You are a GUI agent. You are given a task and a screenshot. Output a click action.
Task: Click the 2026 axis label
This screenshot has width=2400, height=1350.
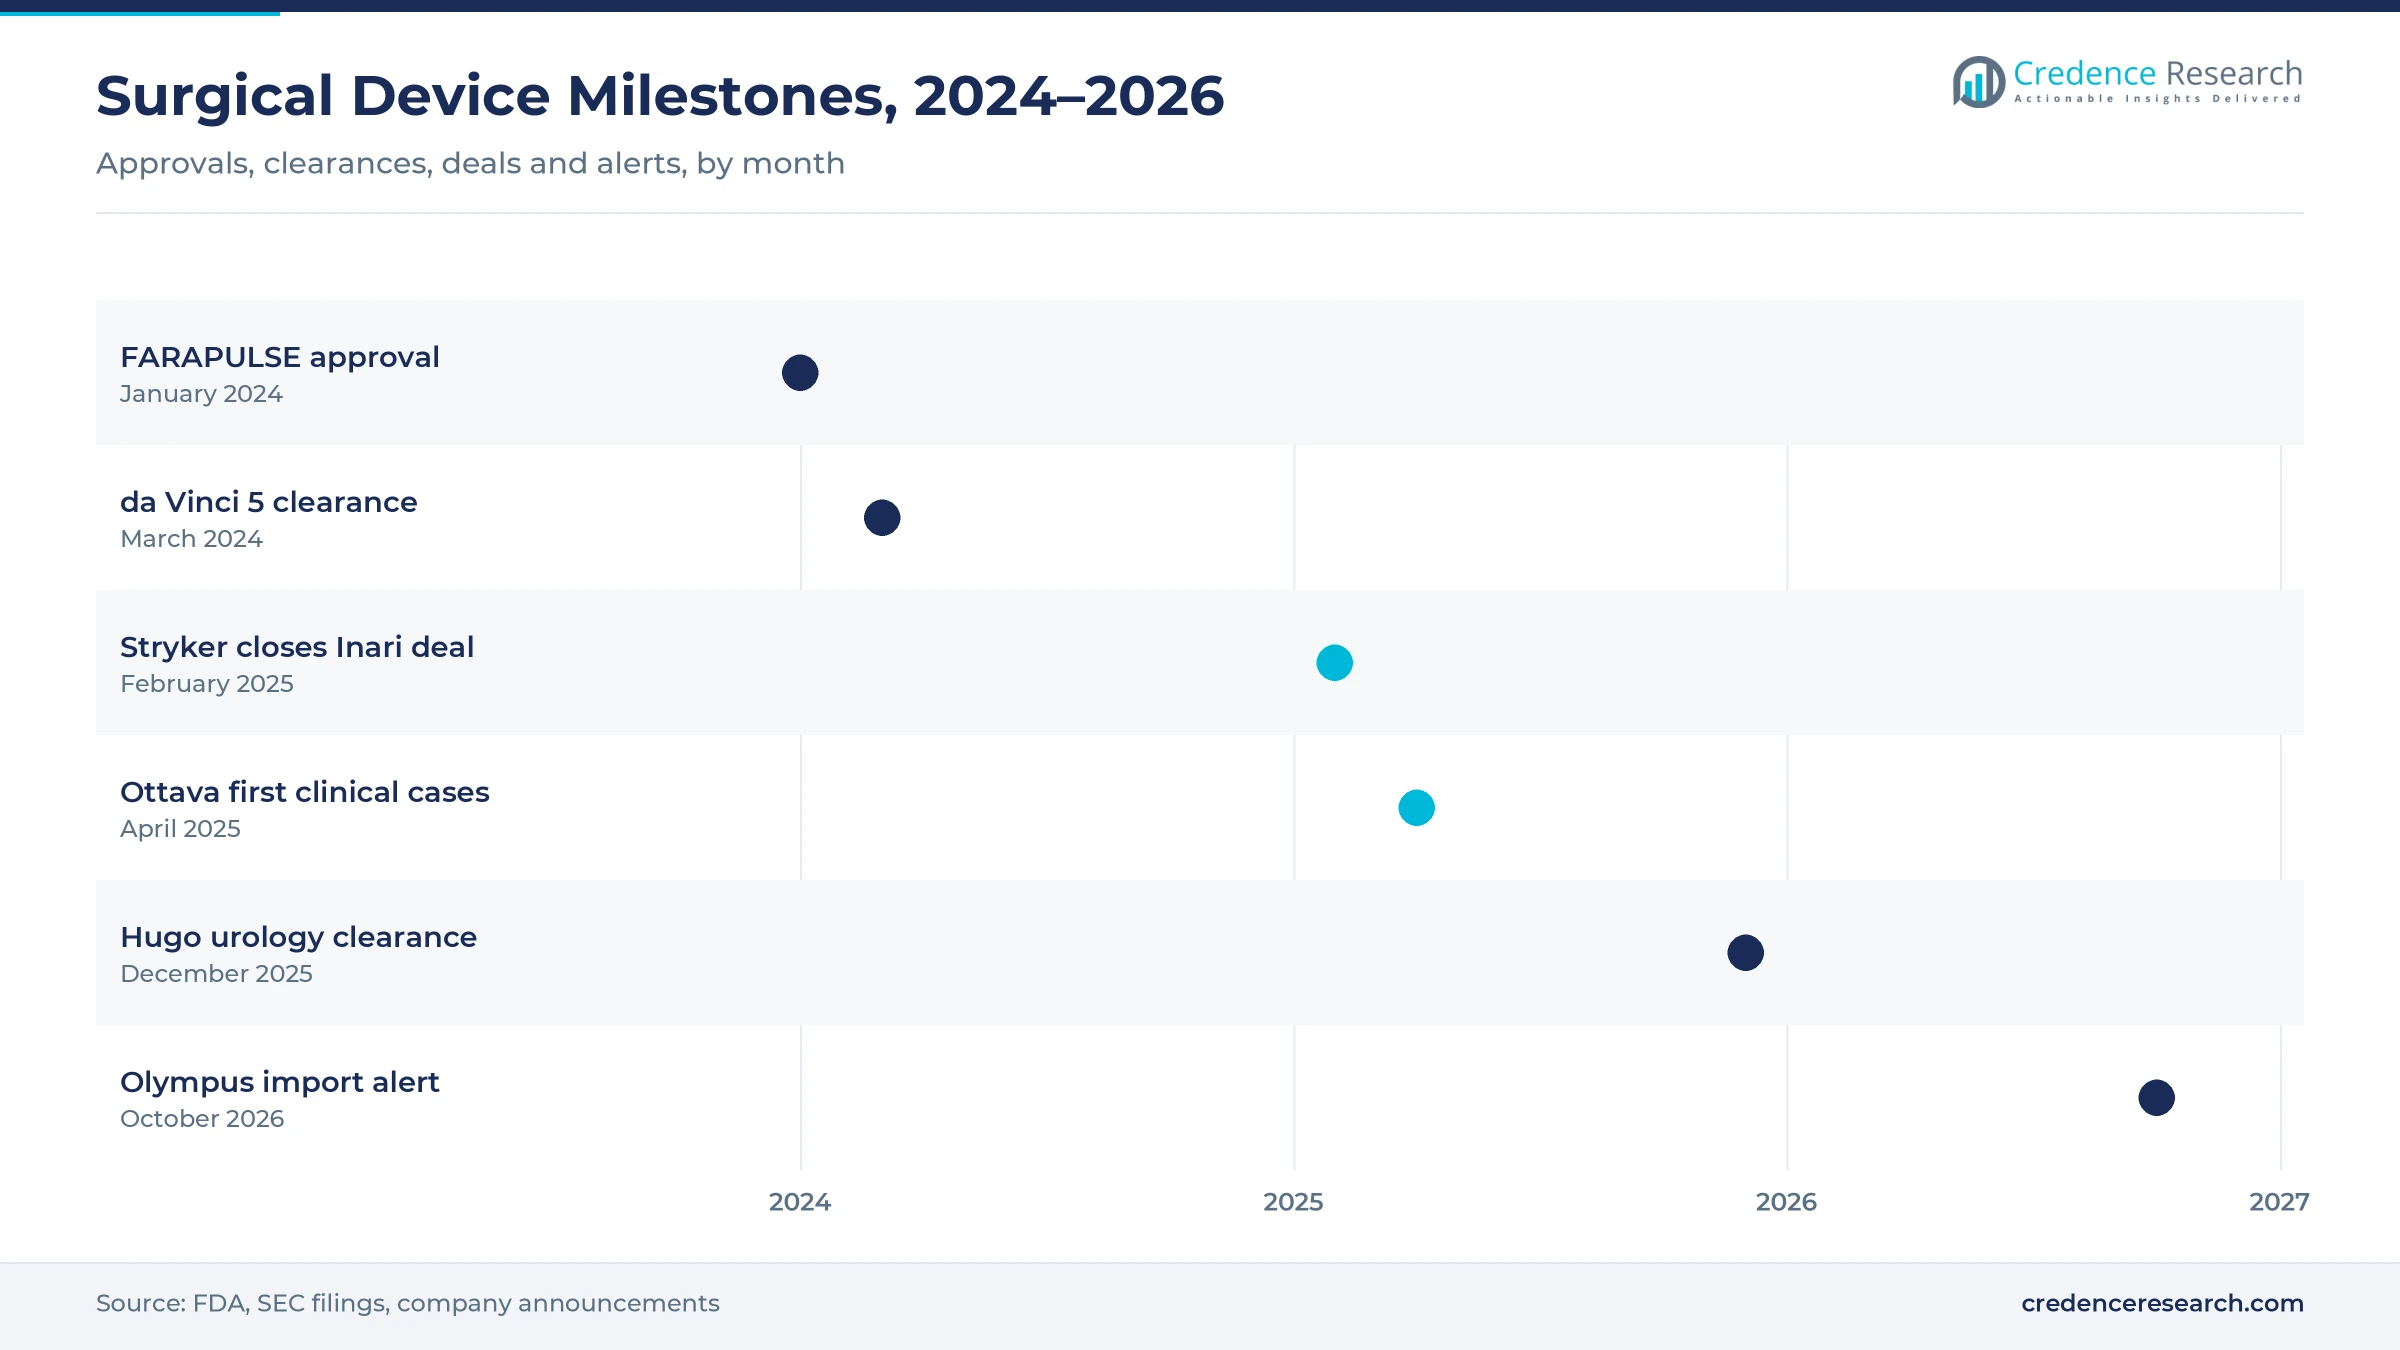(x=1786, y=1202)
